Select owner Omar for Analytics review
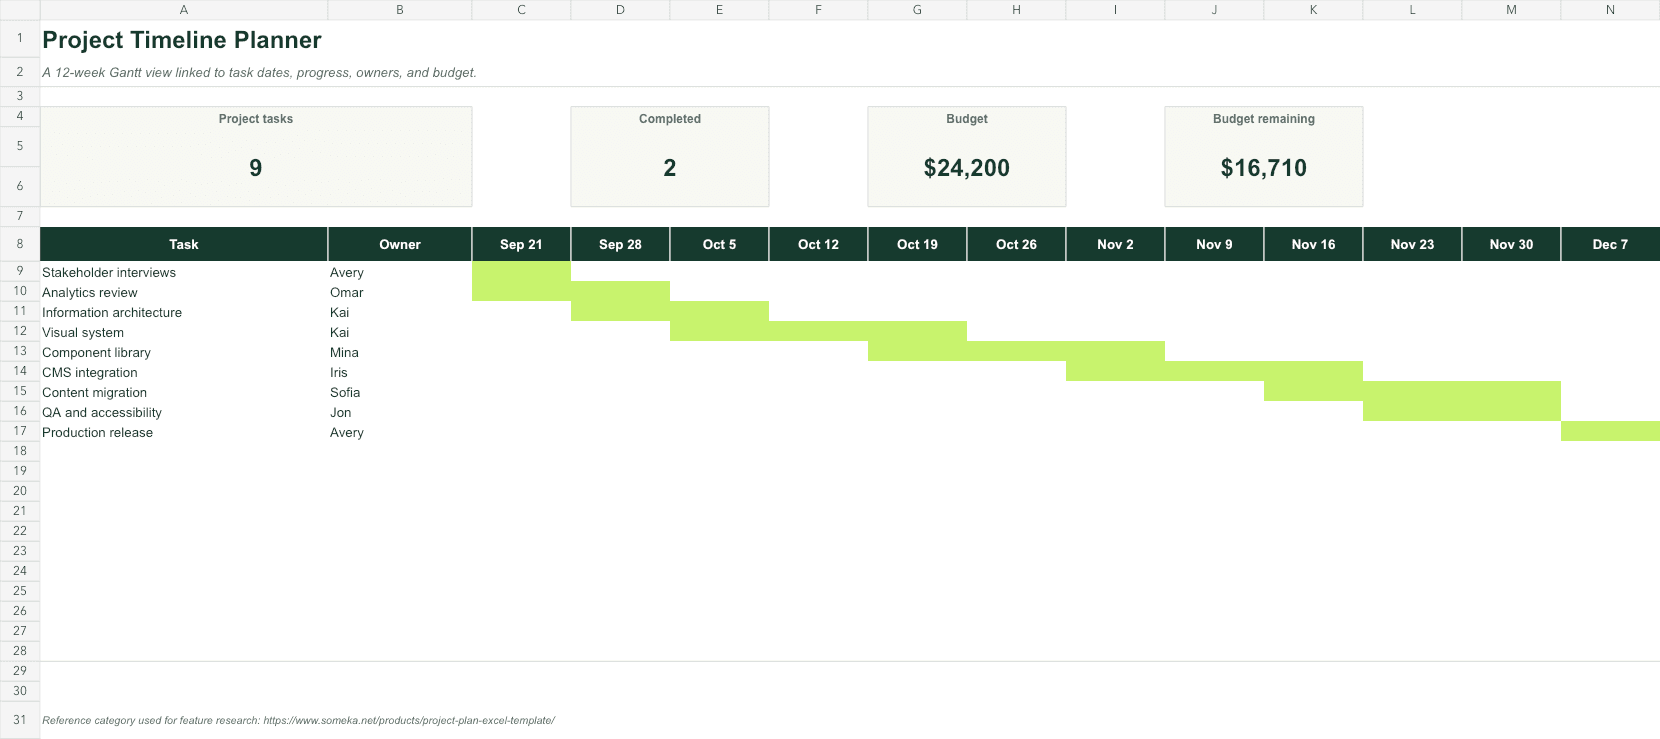1660x739 pixels. [400, 292]
